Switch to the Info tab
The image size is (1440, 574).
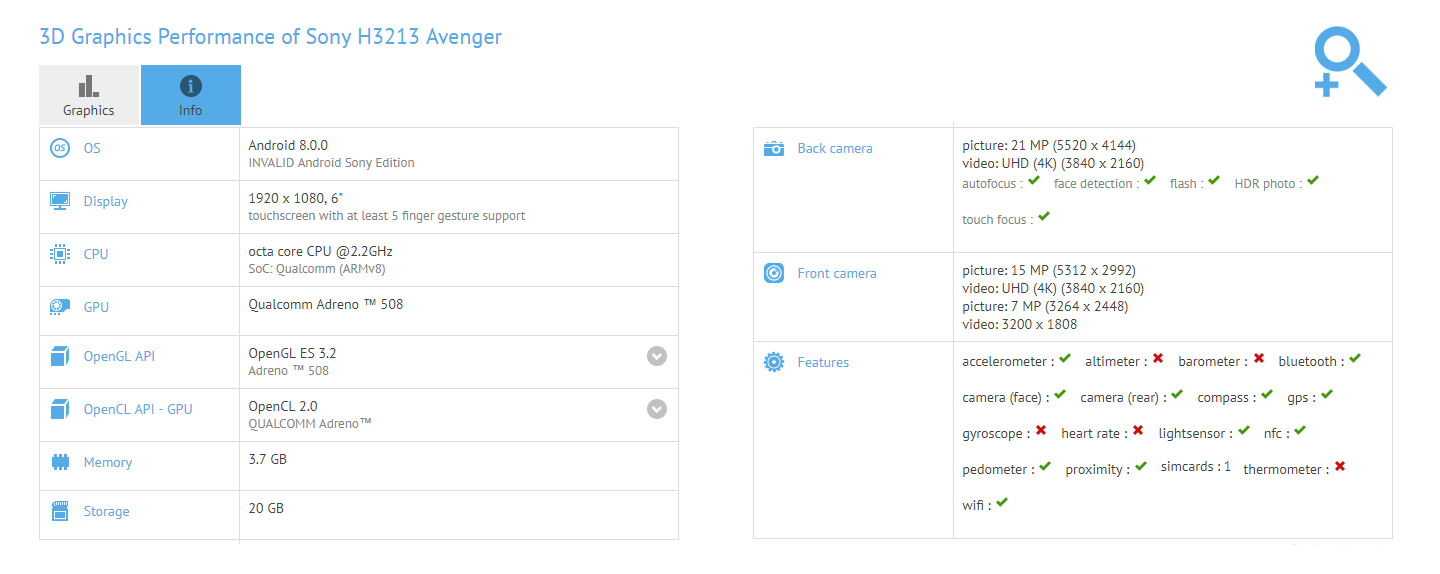click(190, 95)
